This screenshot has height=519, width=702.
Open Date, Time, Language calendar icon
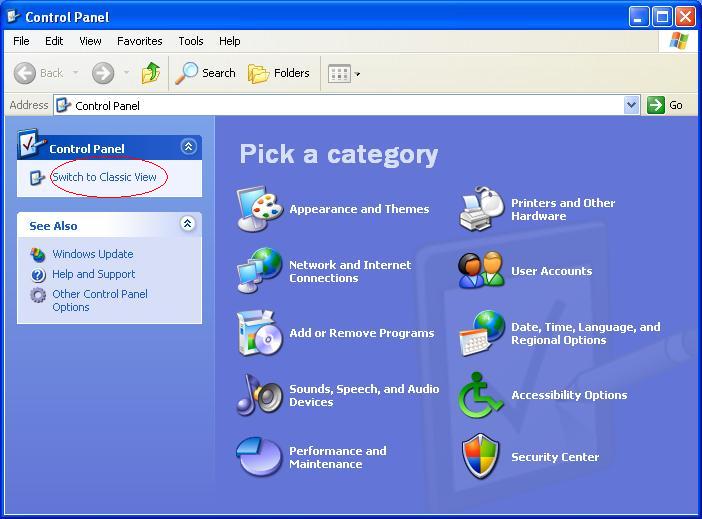click(x=481, y=333)
